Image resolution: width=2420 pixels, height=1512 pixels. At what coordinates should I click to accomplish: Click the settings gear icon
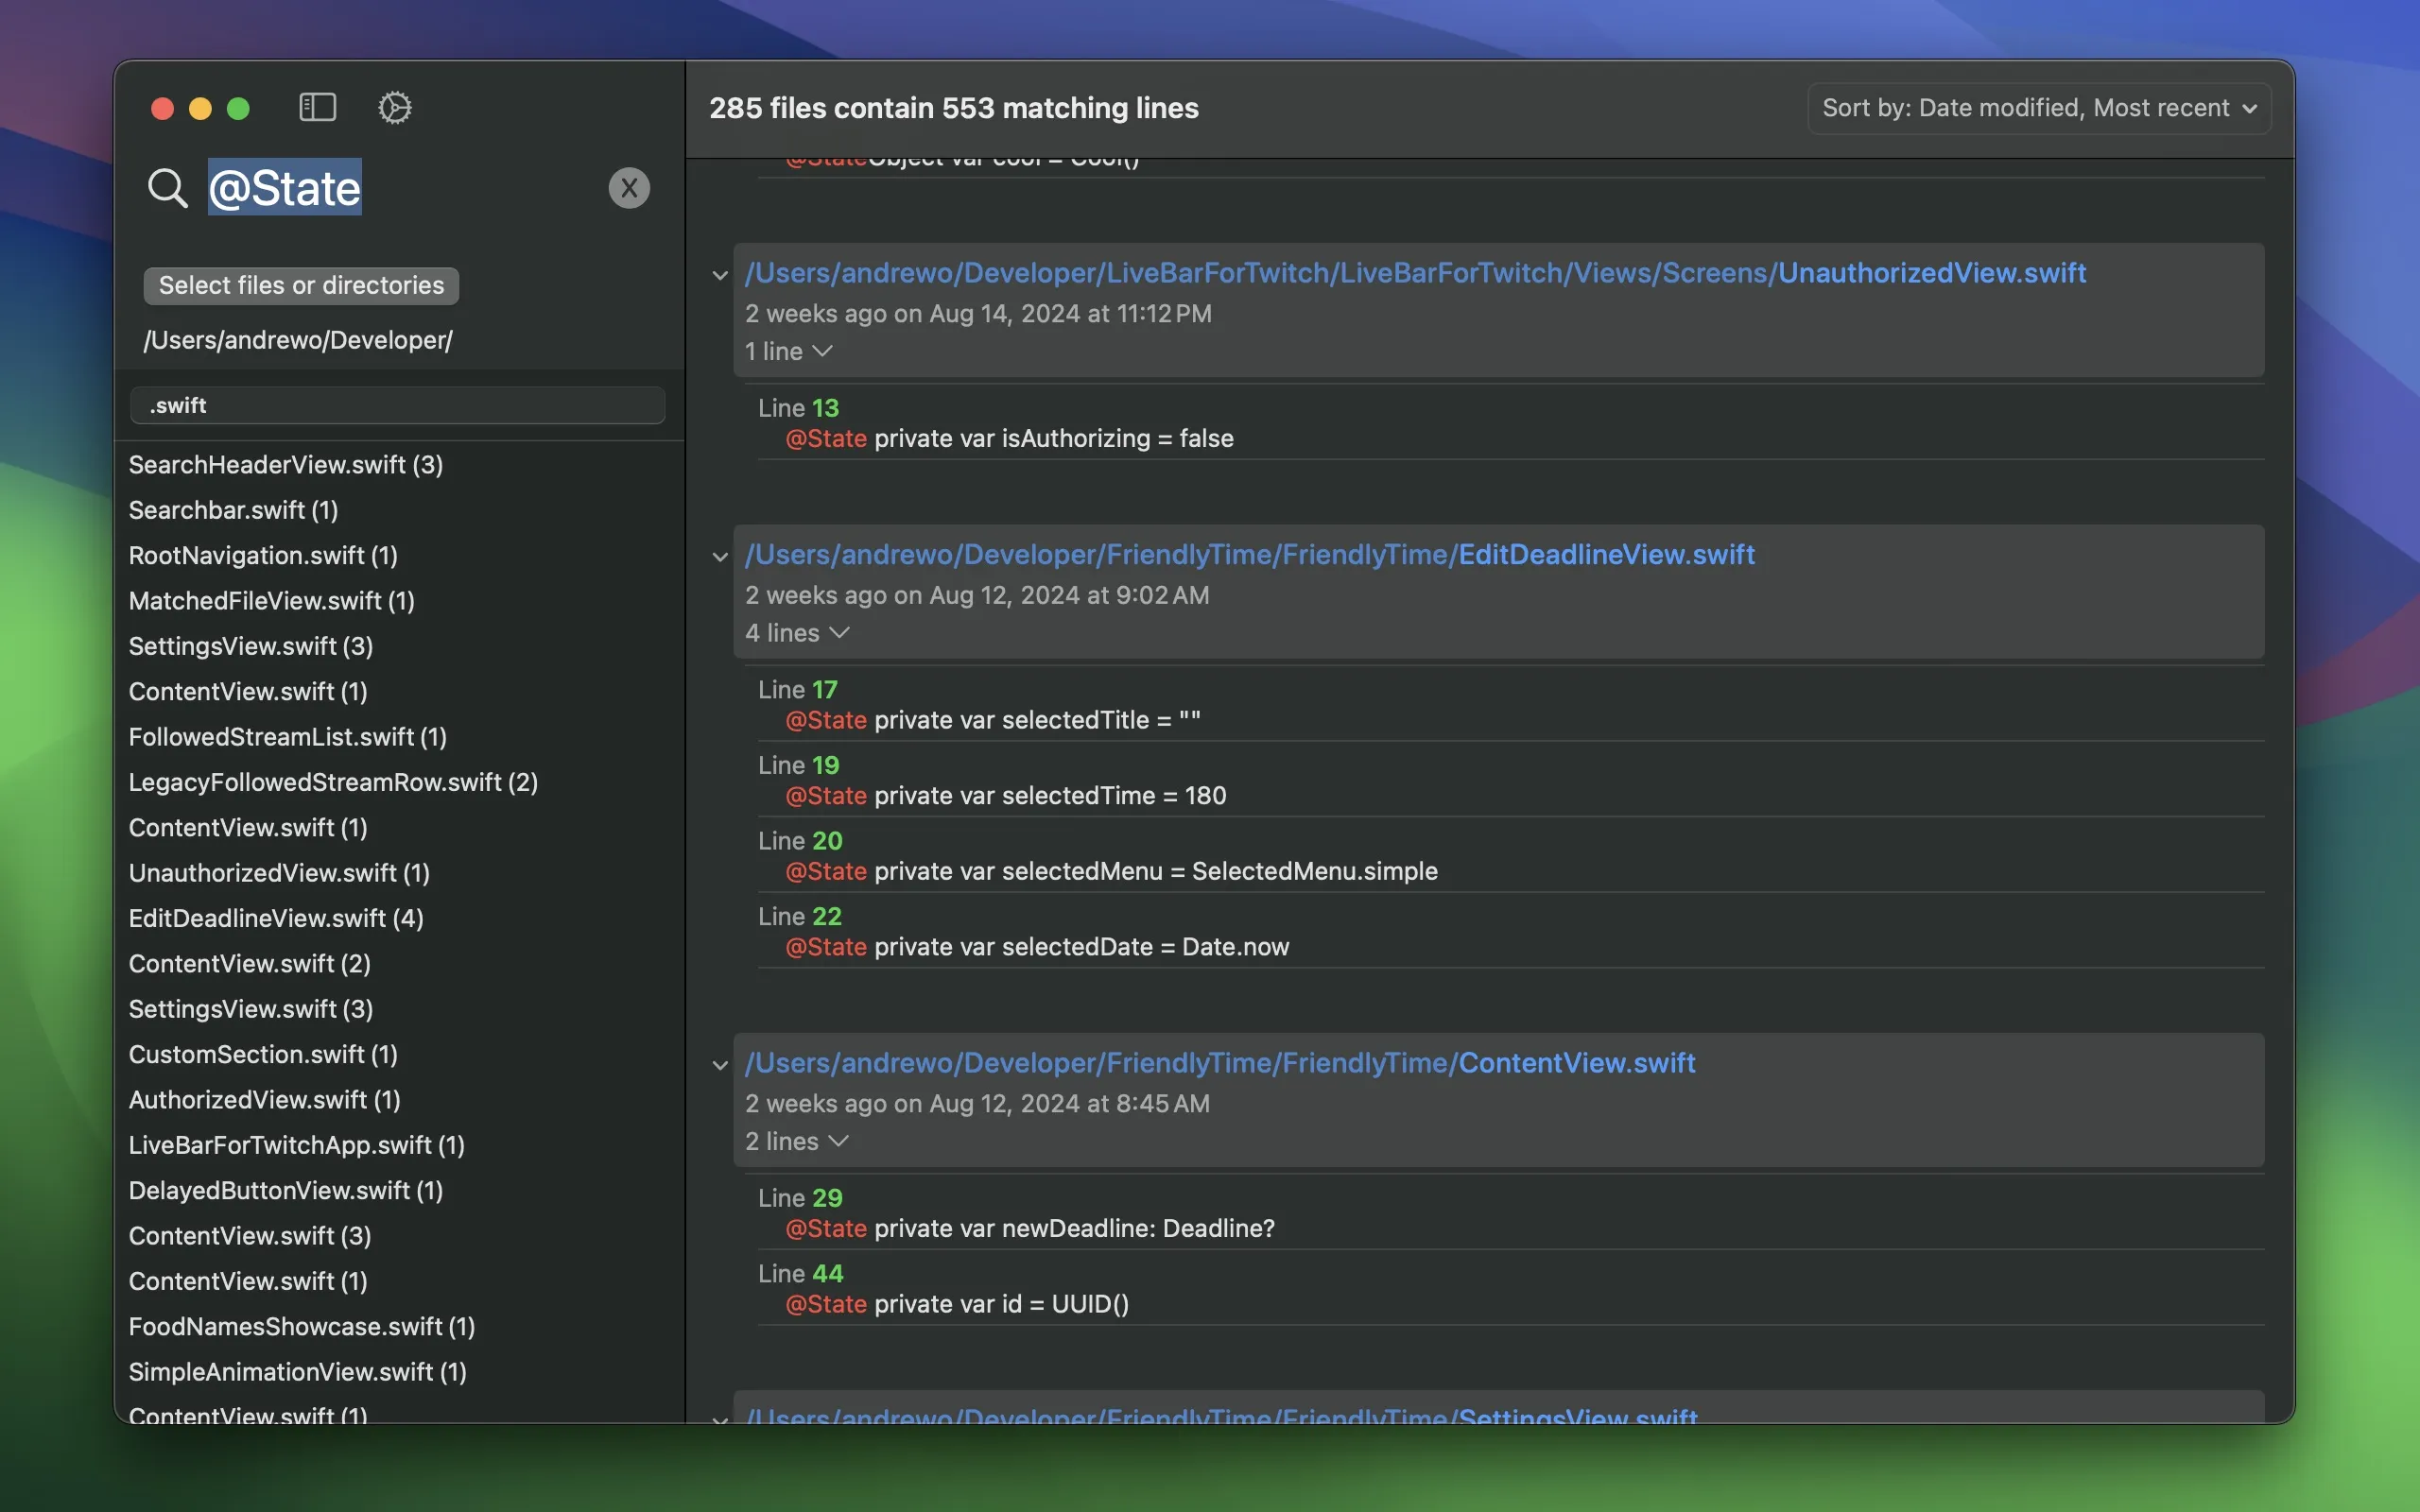click(x=394, y=106)
